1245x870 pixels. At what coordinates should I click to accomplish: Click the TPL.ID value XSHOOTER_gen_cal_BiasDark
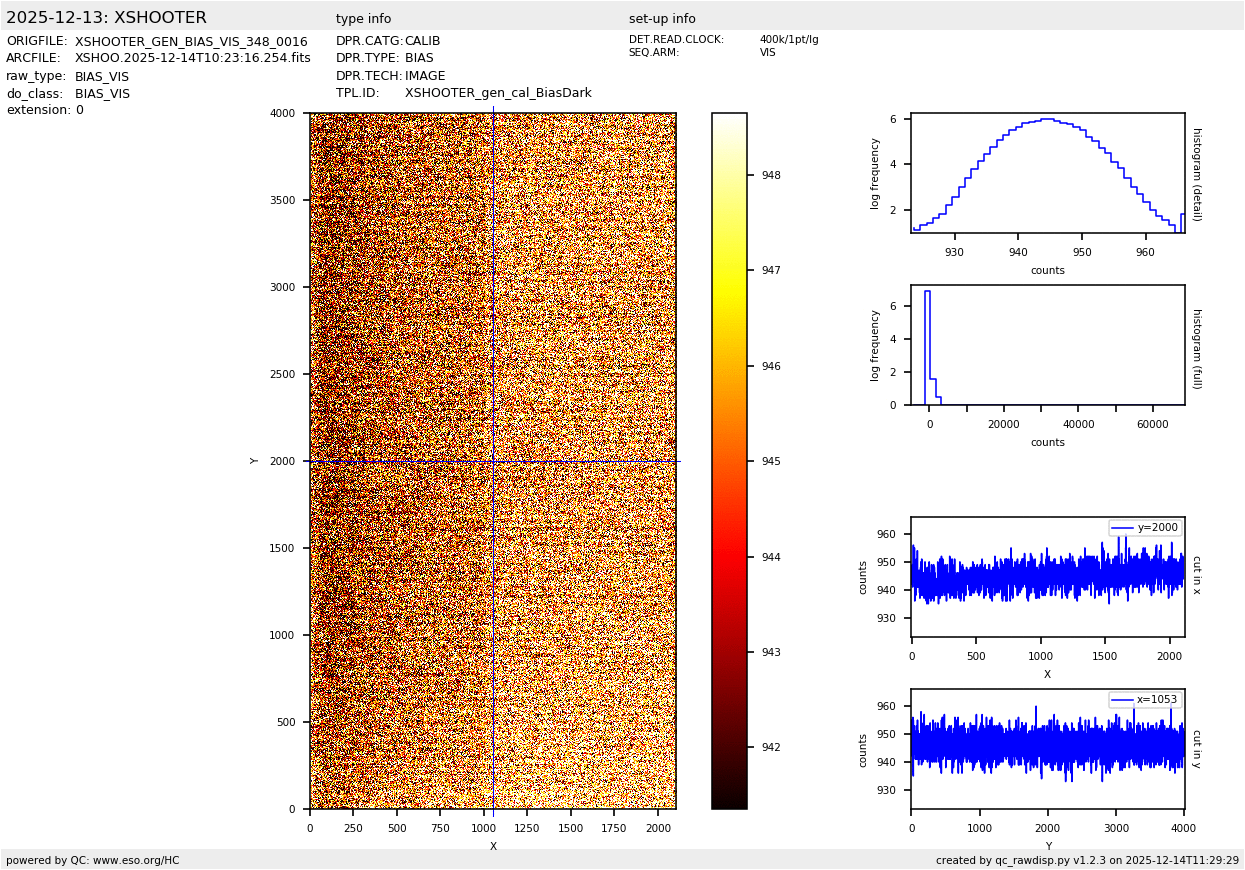coord(498,93)
